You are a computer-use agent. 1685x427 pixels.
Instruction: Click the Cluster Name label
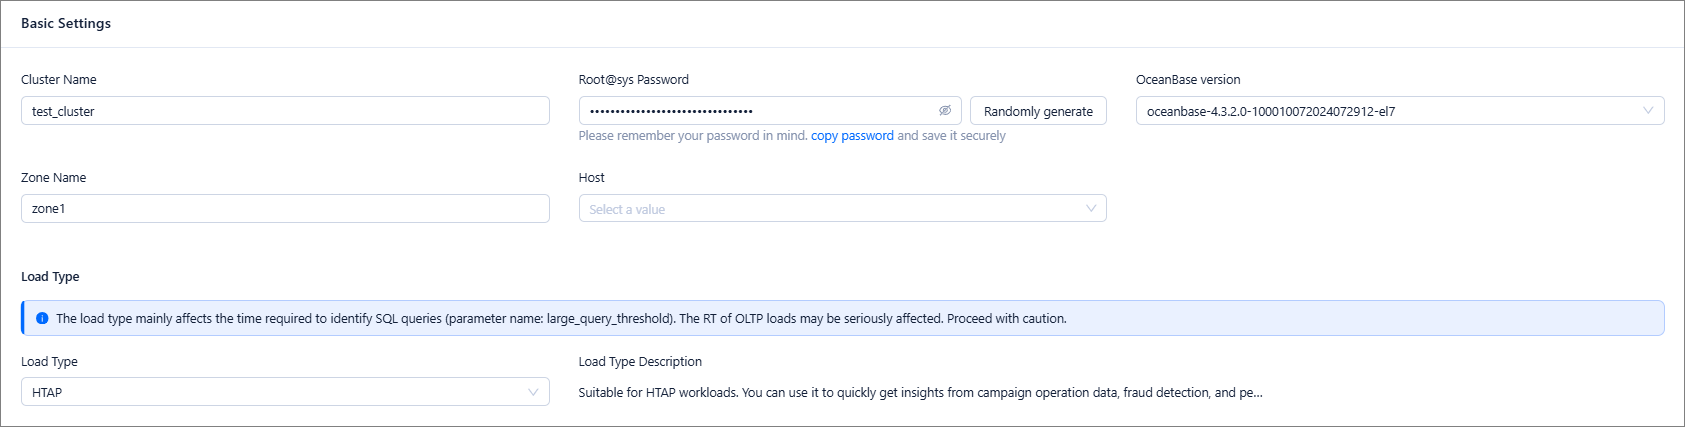(x=59, y=80)
